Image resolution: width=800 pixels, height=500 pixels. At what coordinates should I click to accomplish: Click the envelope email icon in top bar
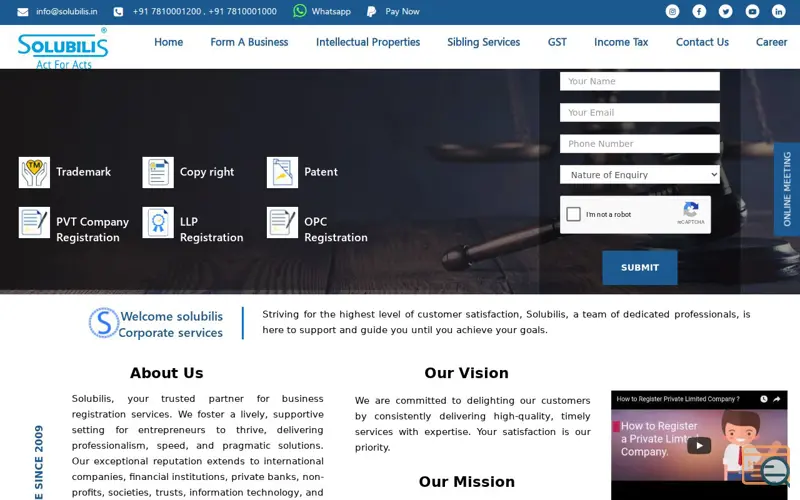tap(23, 12)
